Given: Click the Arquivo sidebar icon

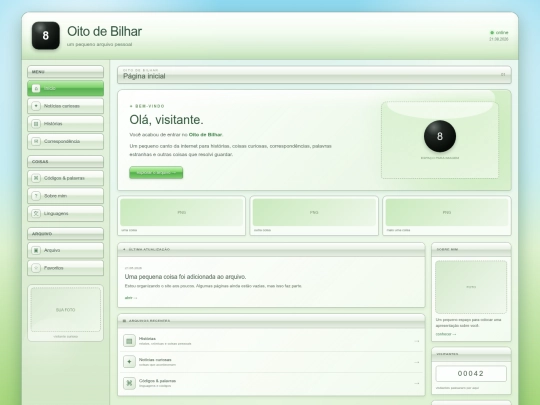Looking at the screenshot, I should click(x=36, y=250).
